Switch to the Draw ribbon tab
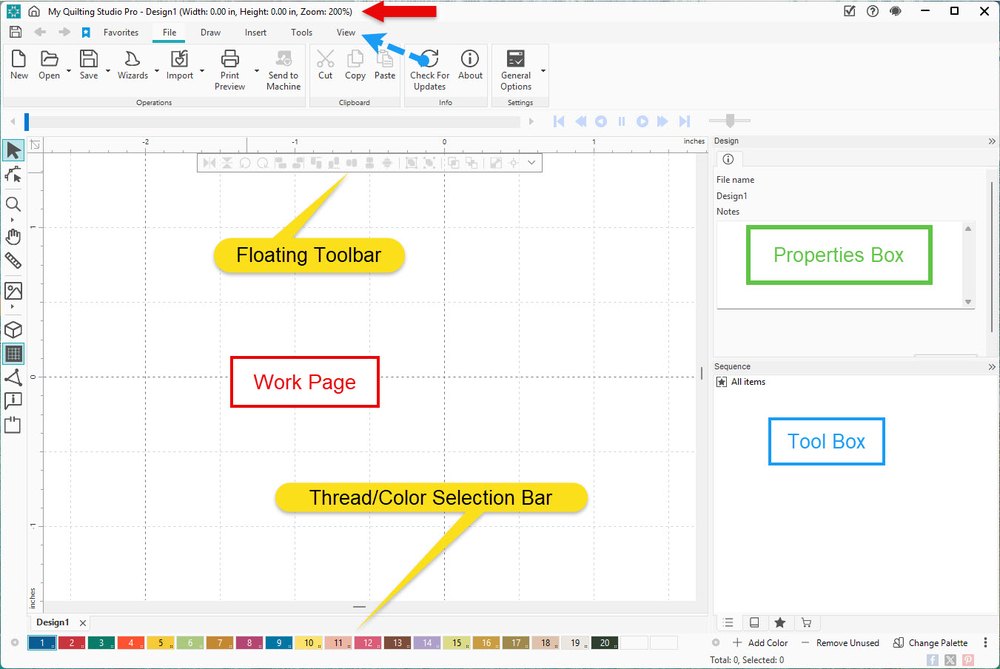 pyautogui.click(x=210, y=33)
